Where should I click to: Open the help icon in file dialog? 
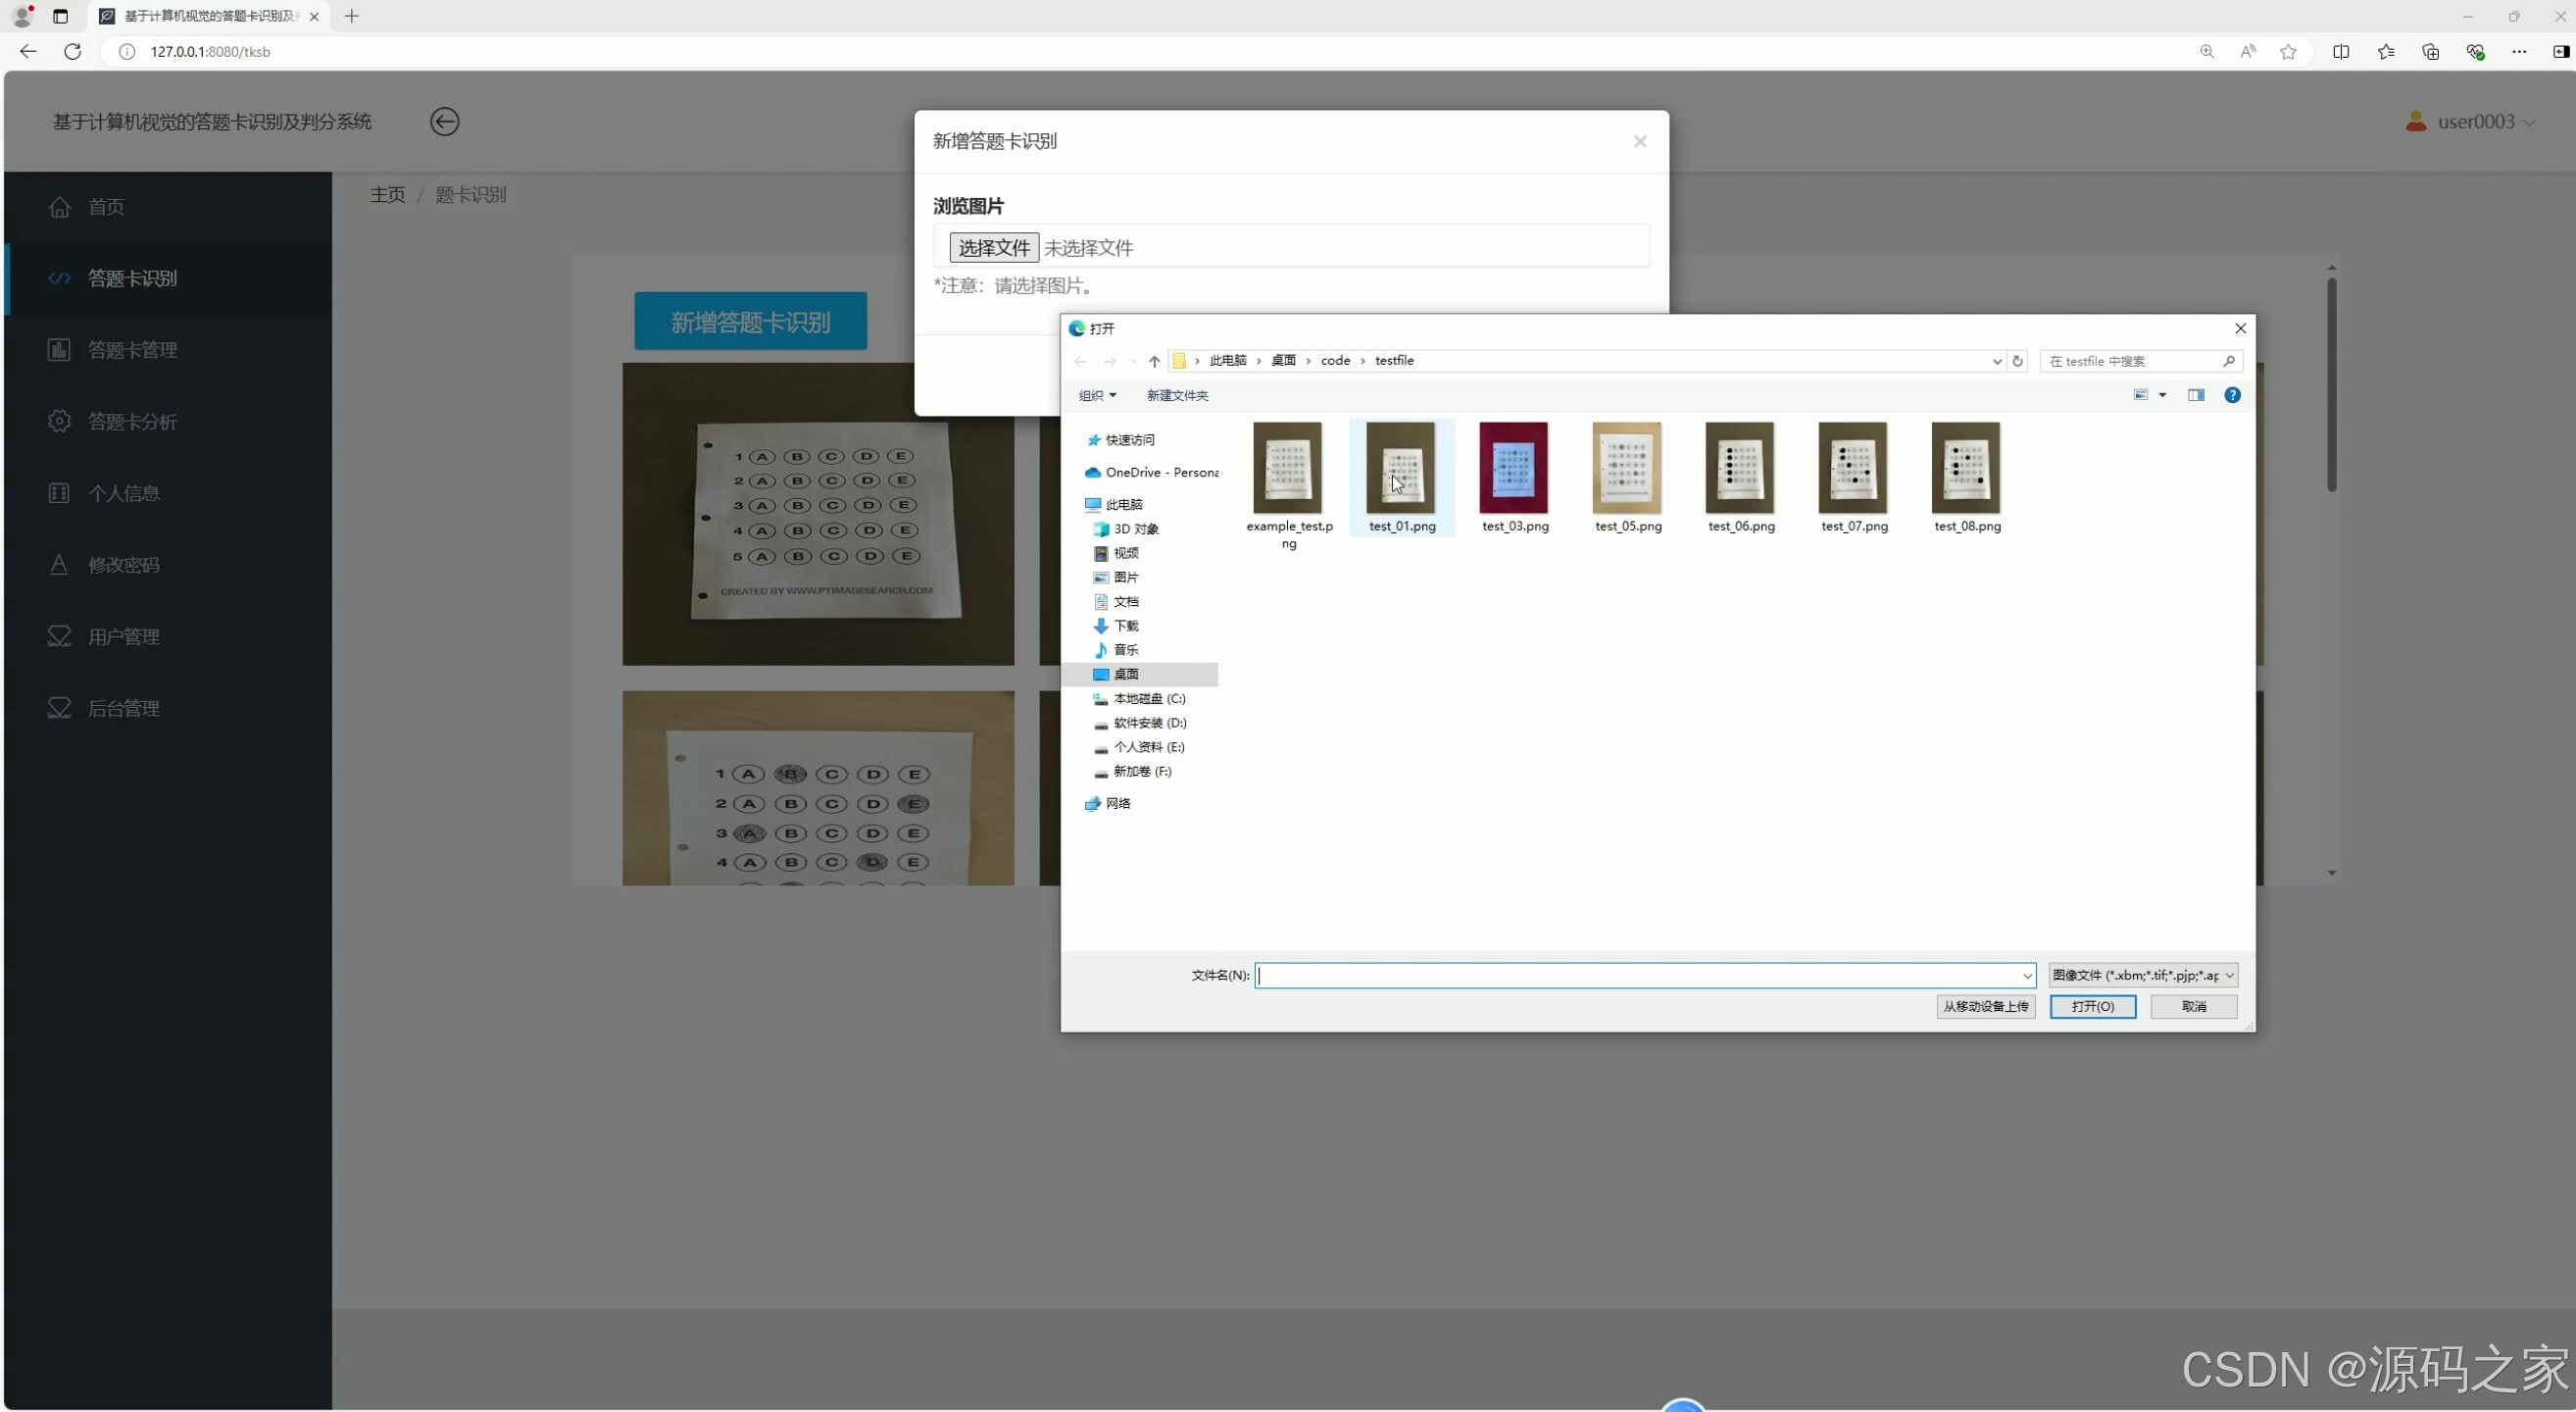[x=2231, y=395]
